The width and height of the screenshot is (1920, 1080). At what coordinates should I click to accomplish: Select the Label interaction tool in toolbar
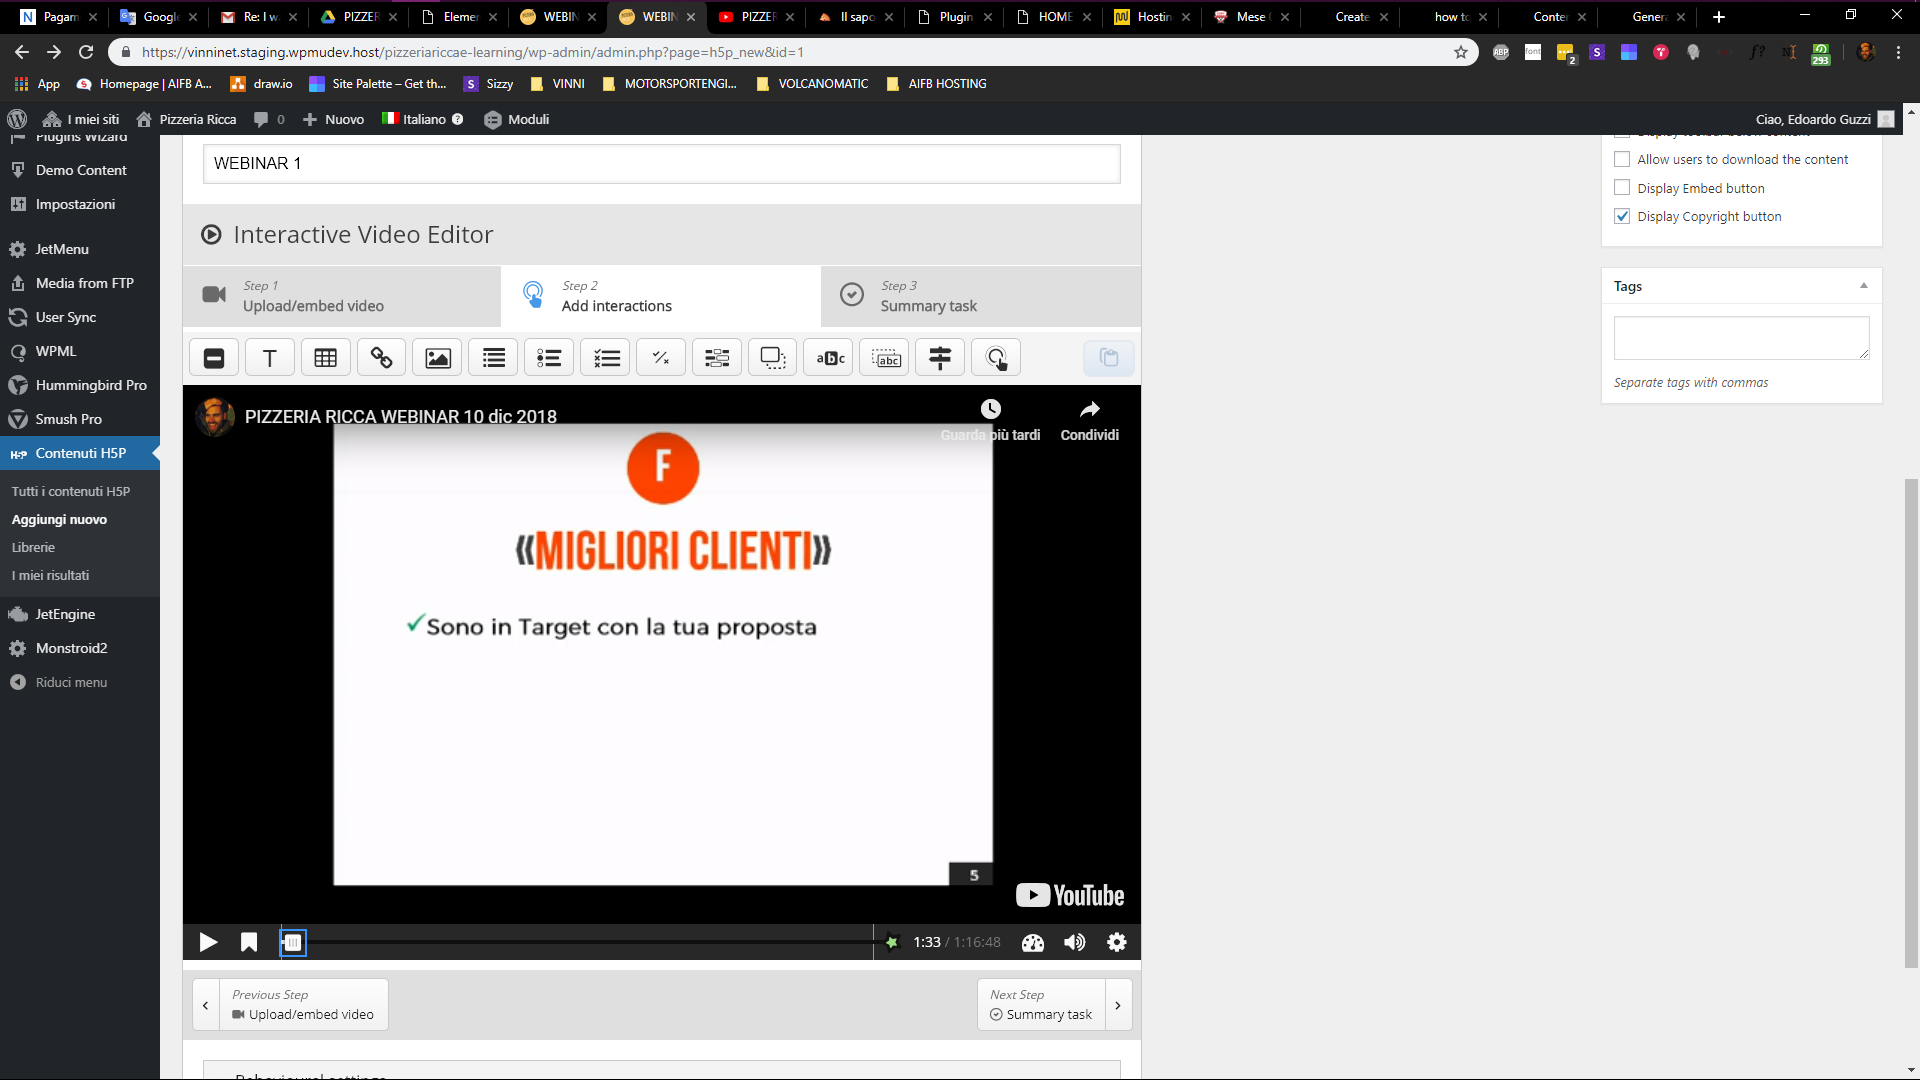pyautogui.click(x=214, y=358)
